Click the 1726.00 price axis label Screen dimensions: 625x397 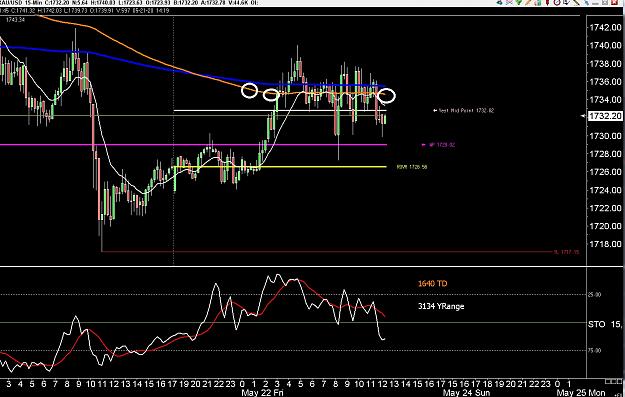(x=605, y=172)
